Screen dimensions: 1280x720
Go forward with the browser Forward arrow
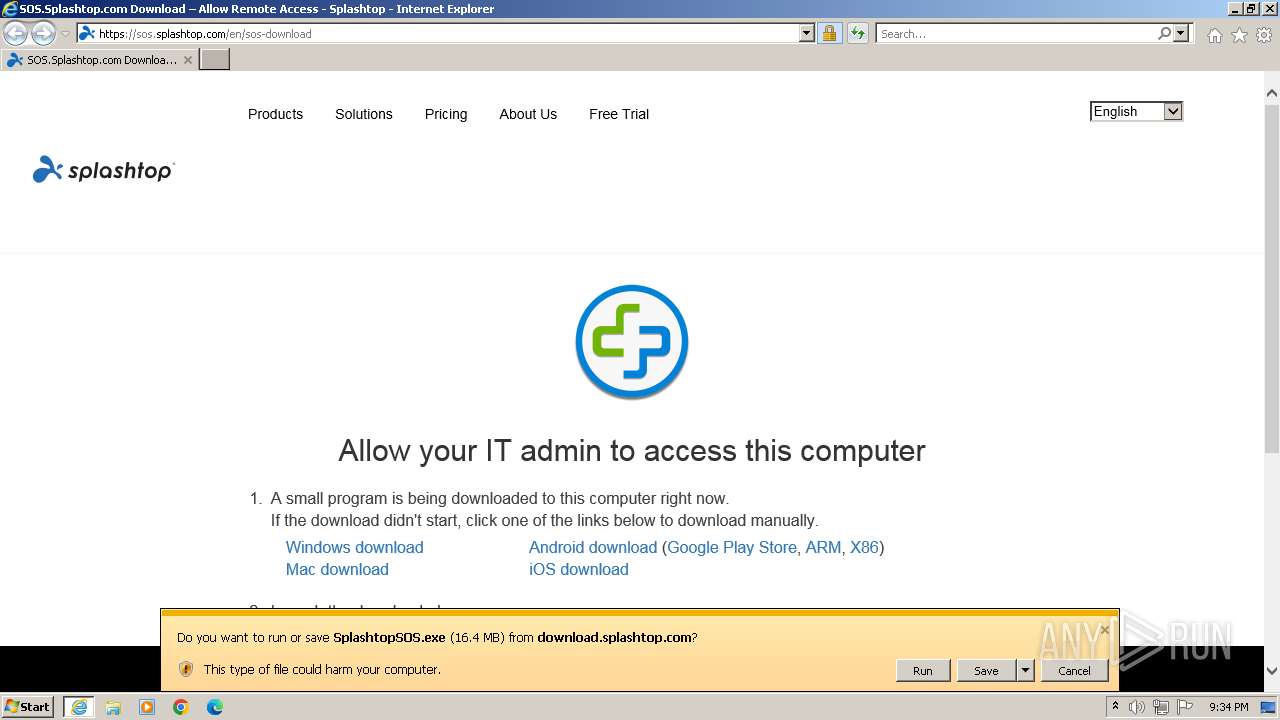[43, 34]
